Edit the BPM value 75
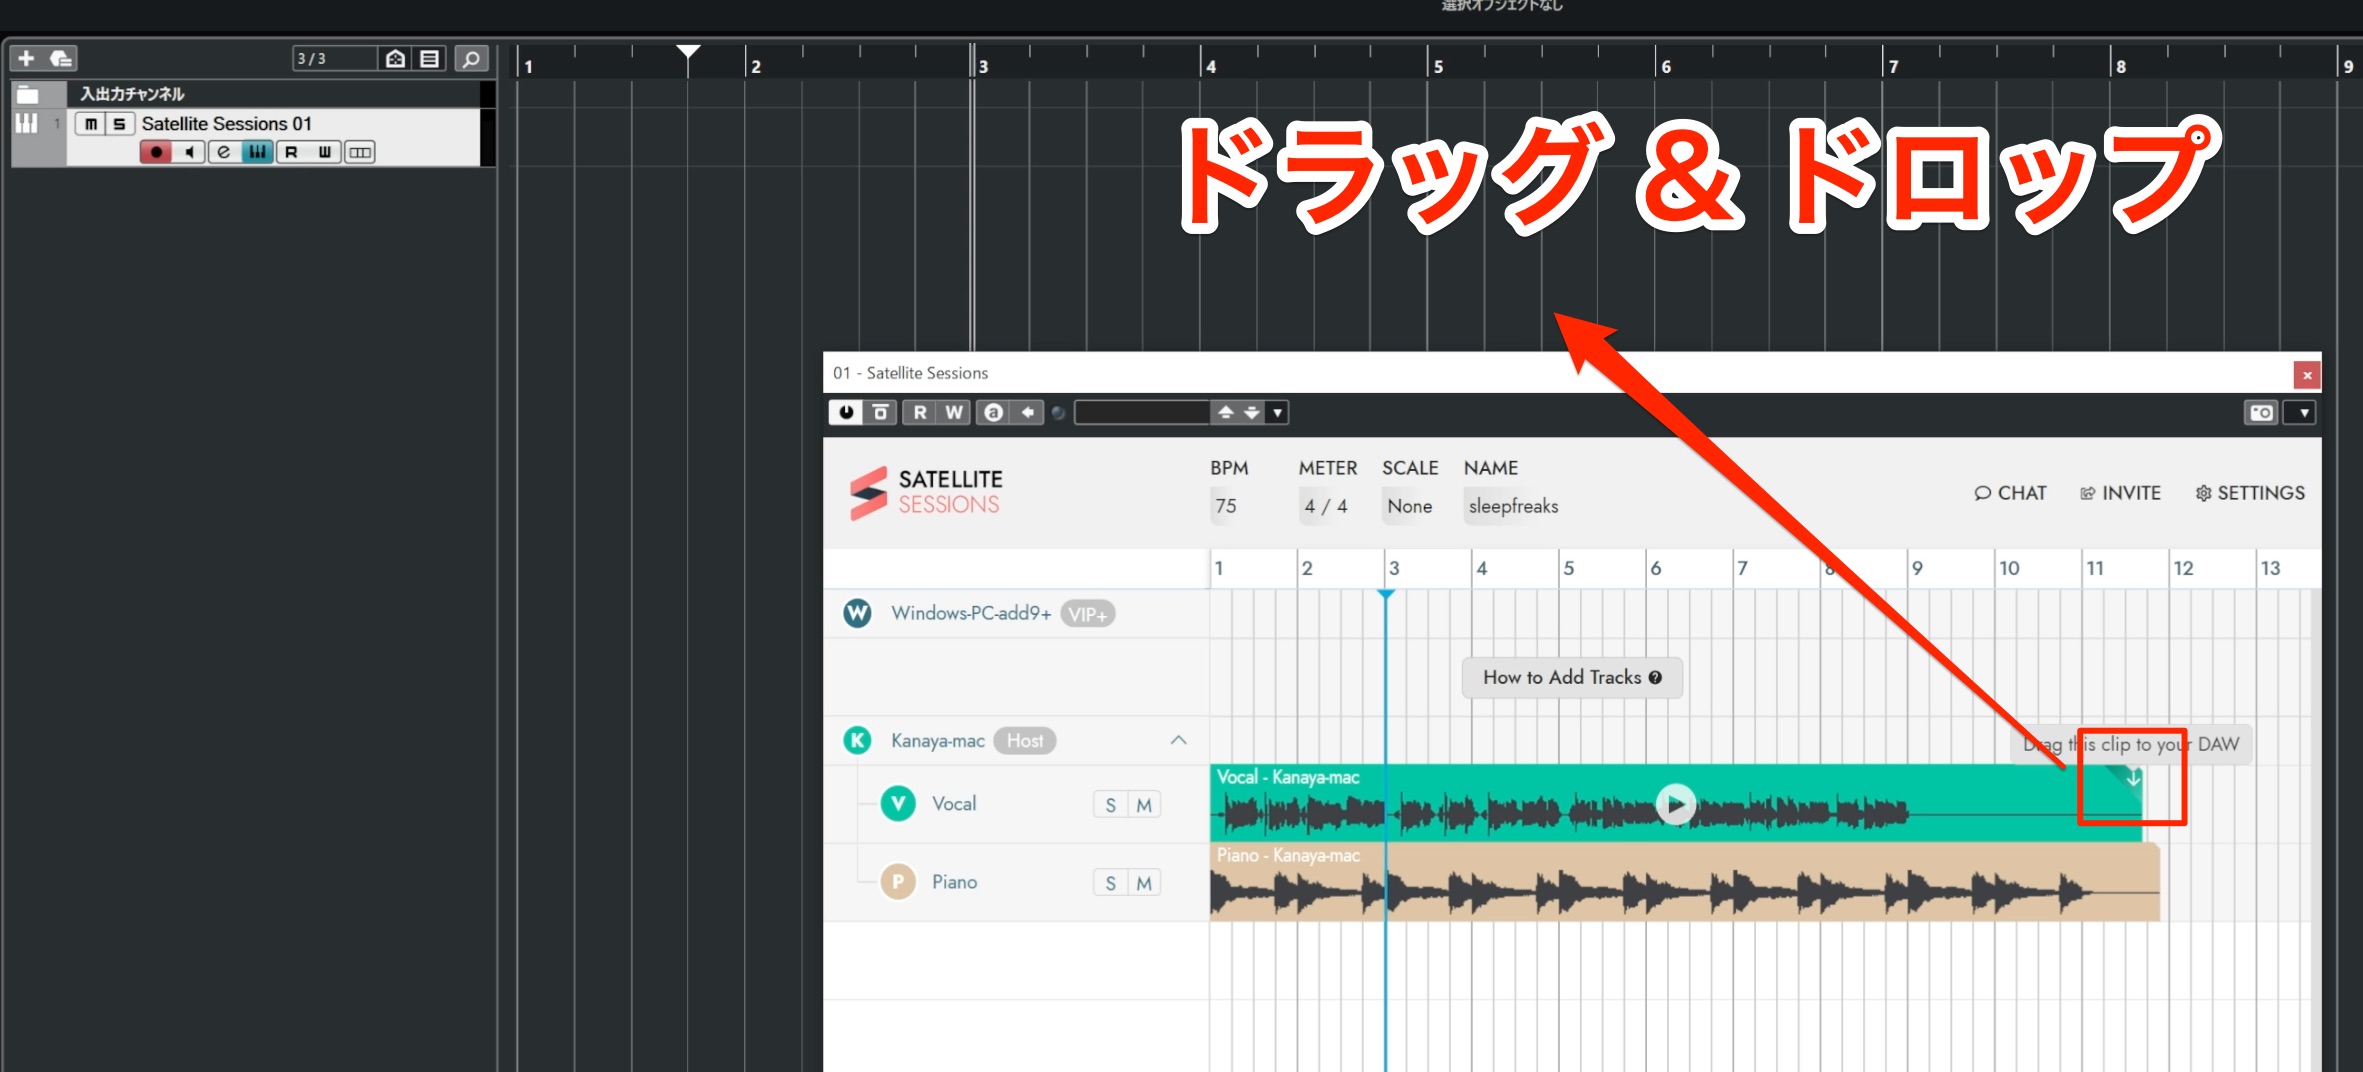The height and width of the screenshot is (1072, 2363). pos(1227,506)
